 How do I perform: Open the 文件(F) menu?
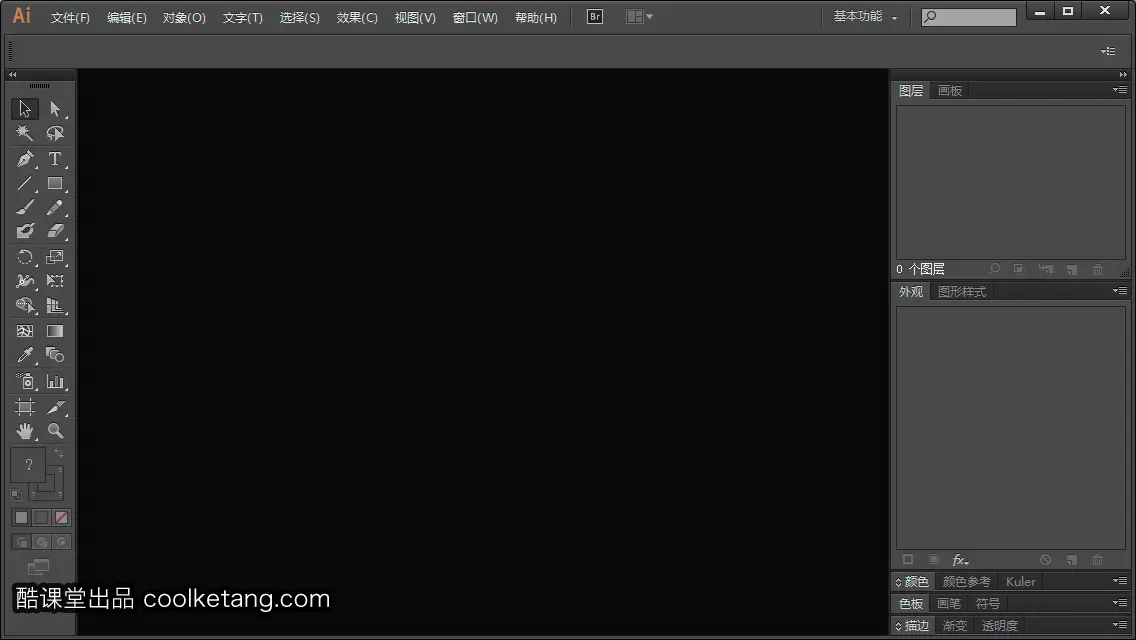click(70, 17)
